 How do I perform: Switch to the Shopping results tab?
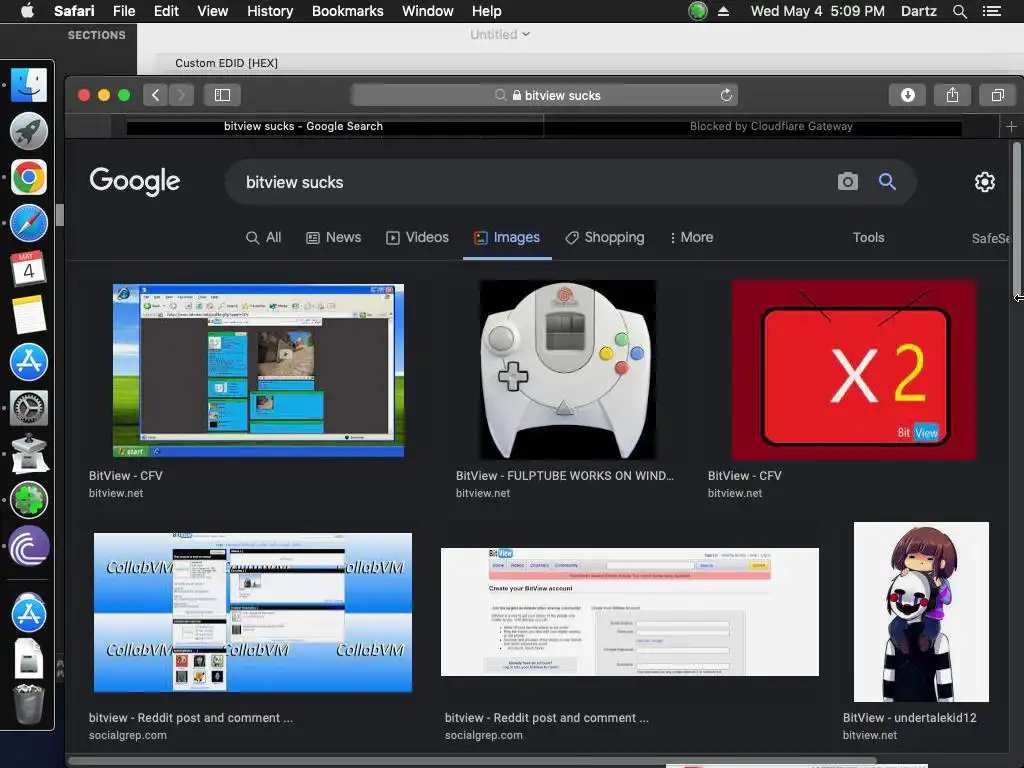click(x=605, y=238)
